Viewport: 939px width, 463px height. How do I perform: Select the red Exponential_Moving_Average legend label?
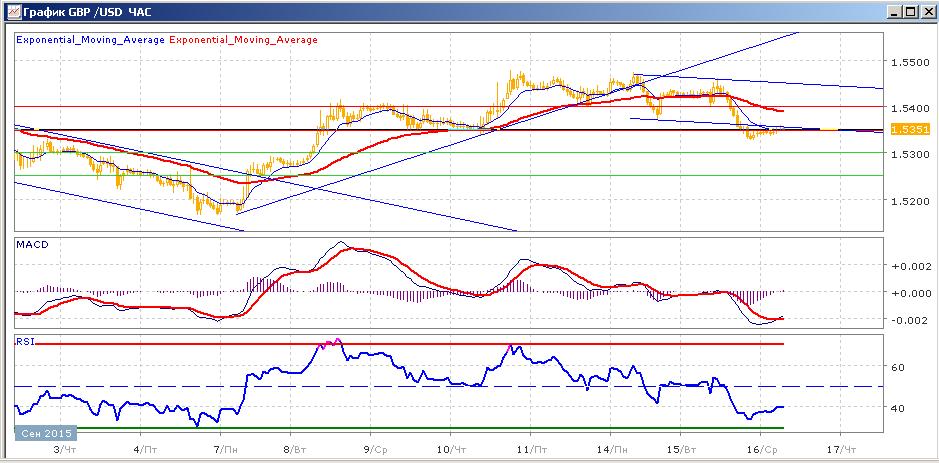click(x=244, y=40)
